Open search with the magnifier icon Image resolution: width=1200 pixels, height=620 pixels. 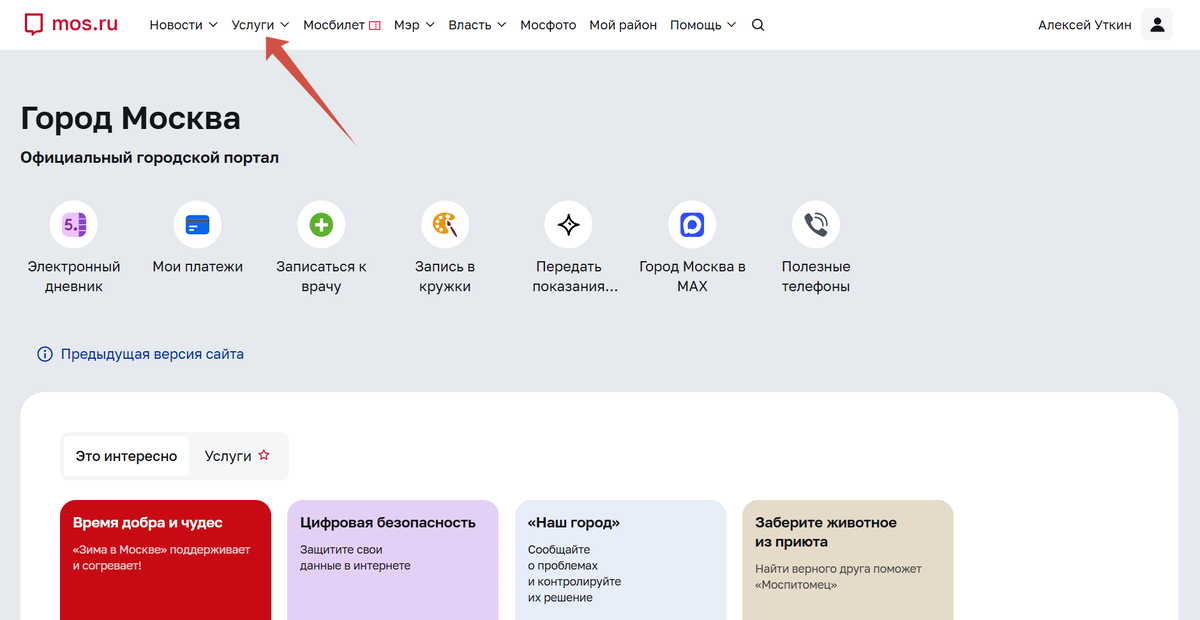[x=757, y=24]
